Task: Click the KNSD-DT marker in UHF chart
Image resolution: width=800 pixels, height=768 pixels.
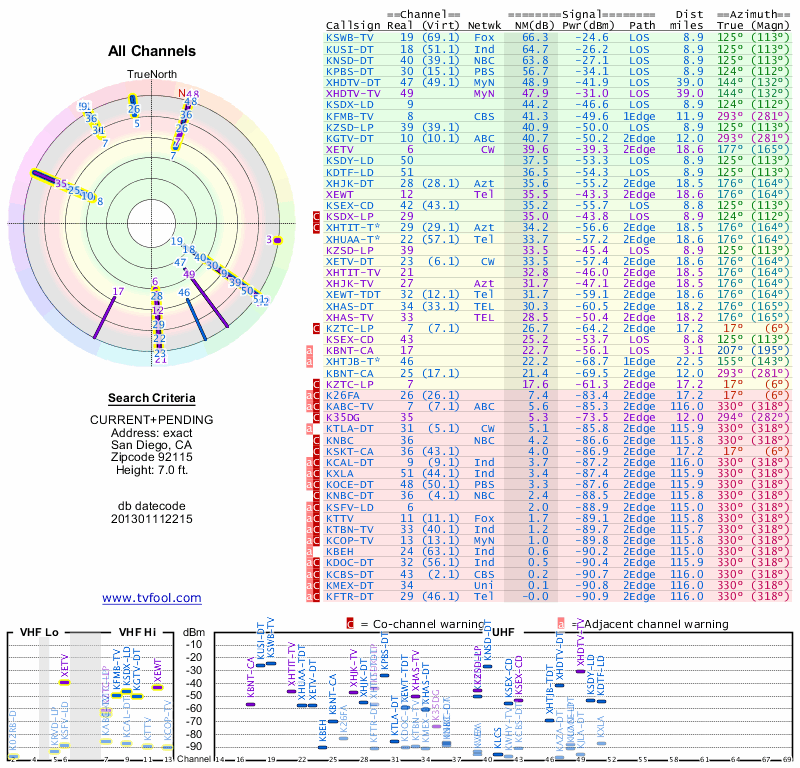Action: point(487,666)
